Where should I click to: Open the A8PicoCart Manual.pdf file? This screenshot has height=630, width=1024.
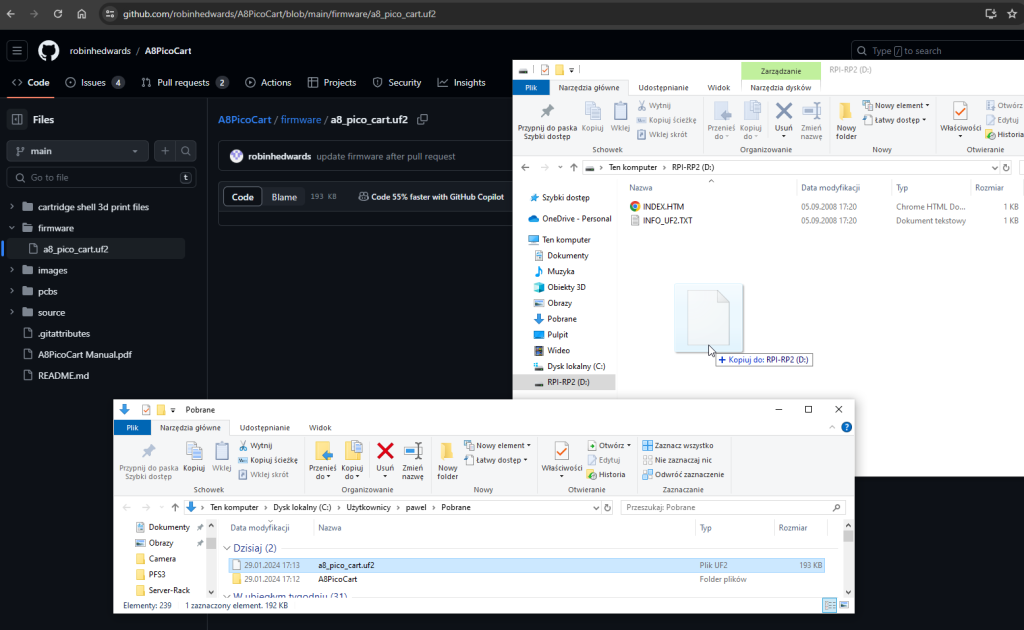click(x=85, y=354)
